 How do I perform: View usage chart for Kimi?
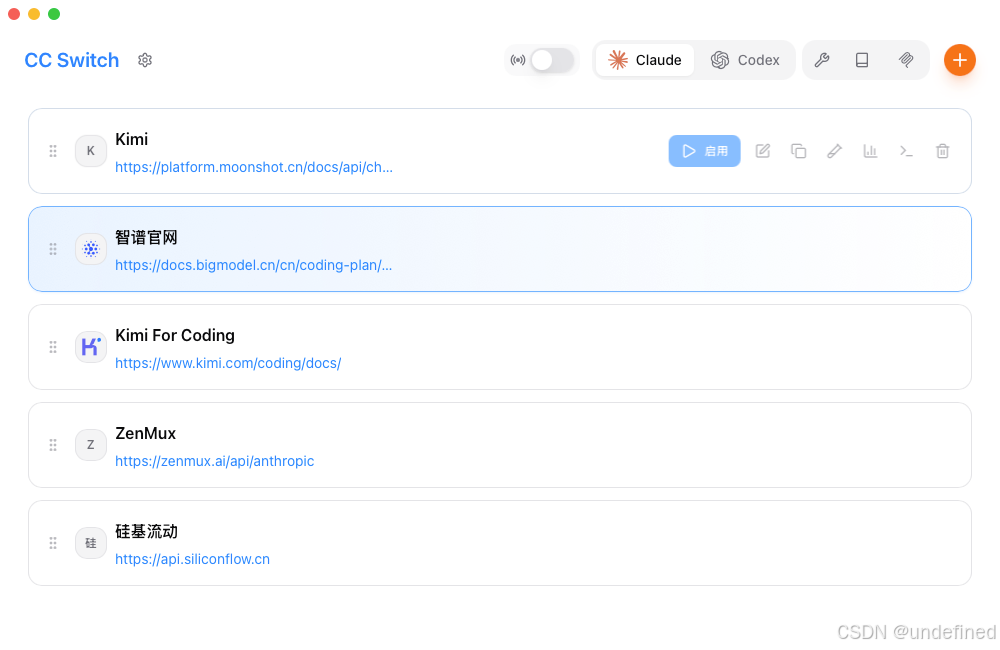point(871,151)
